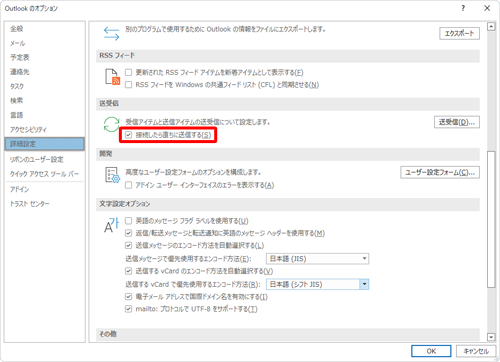
Task: Click the export arrows icon
Action: pos(111,34)
